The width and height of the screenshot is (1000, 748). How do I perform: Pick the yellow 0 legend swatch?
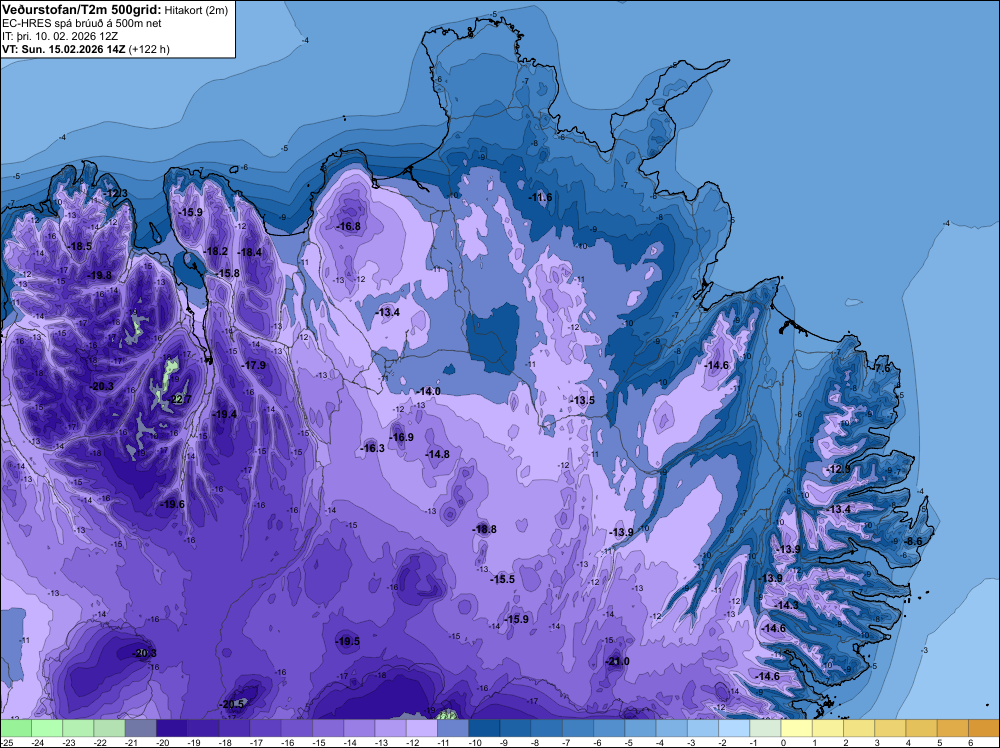click(797, 728)
